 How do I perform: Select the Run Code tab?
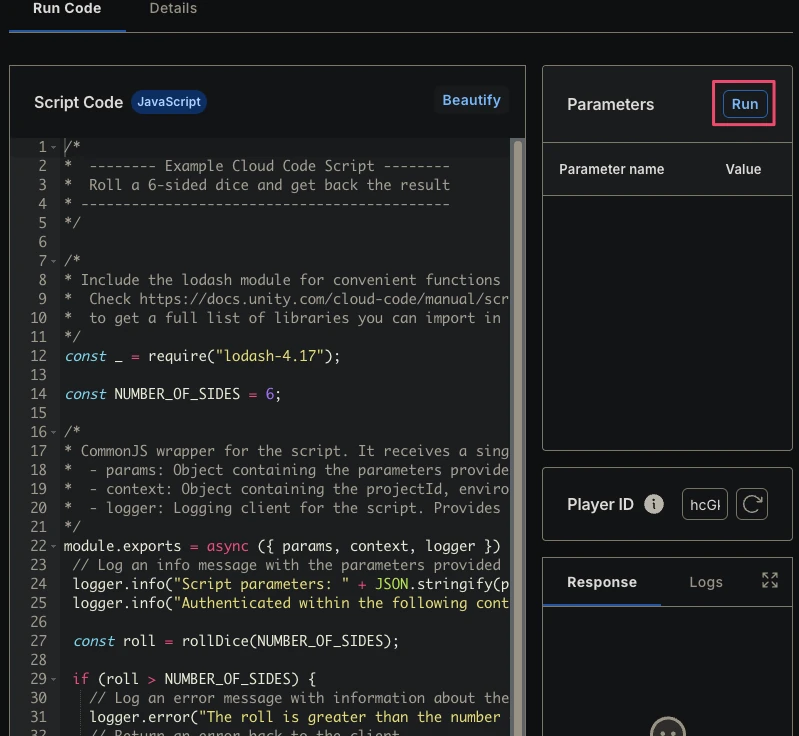pos(67,9)
